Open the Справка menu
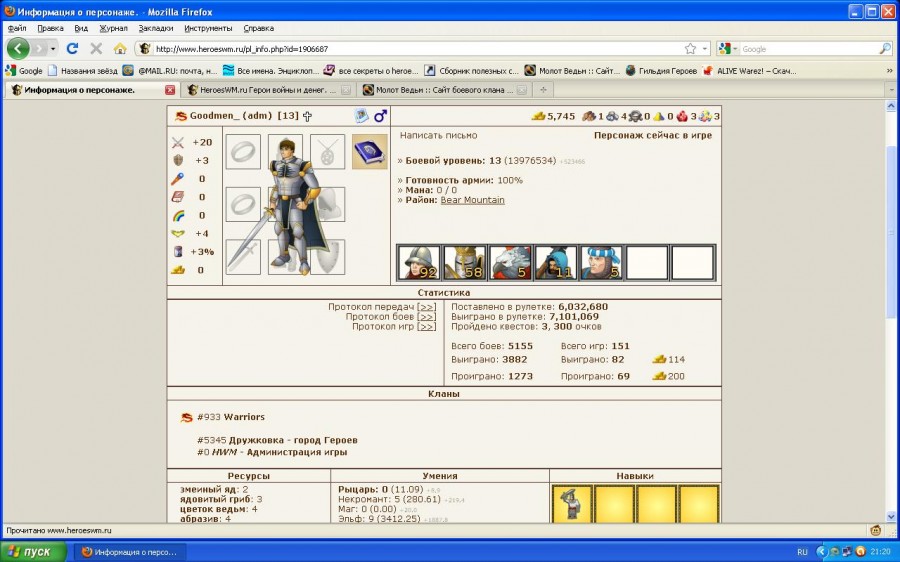900x562 pixels. (258, 28)
